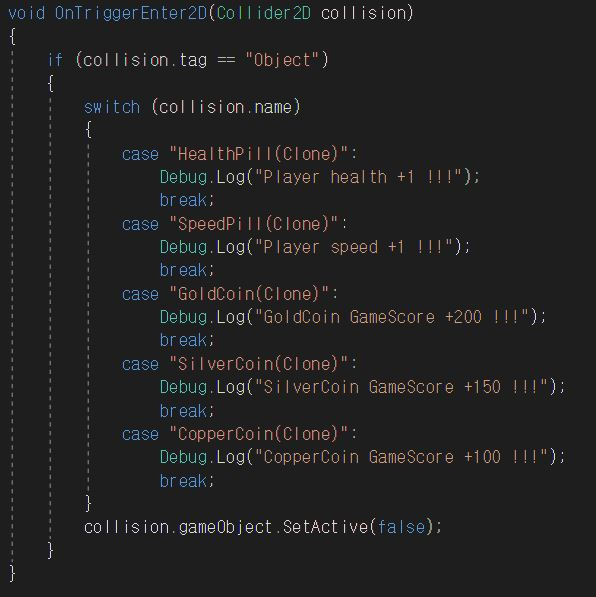This screenshot has height=597, width=596.
Task: Click the "==" operator in the if condition
Action: click(226, 60)
